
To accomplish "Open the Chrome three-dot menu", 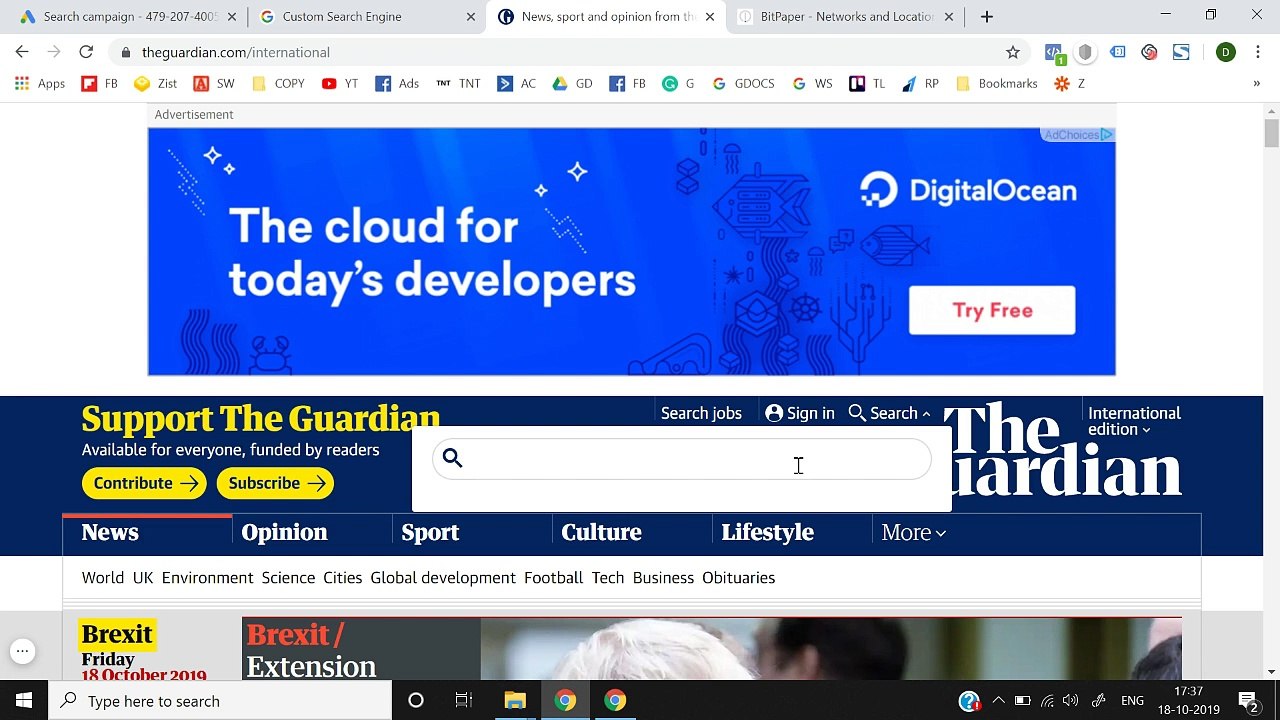I will click(1258, 52).
